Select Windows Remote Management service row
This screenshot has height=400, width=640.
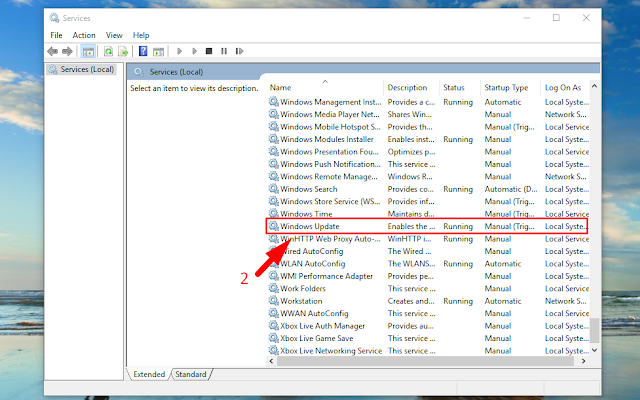click(428, 176)
